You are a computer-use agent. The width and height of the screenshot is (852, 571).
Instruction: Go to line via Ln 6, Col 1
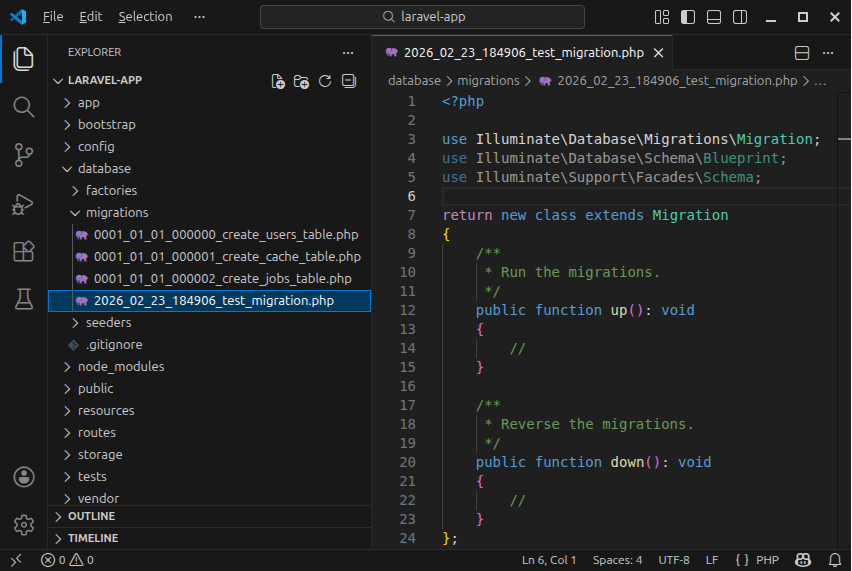(x=549, y=560)
